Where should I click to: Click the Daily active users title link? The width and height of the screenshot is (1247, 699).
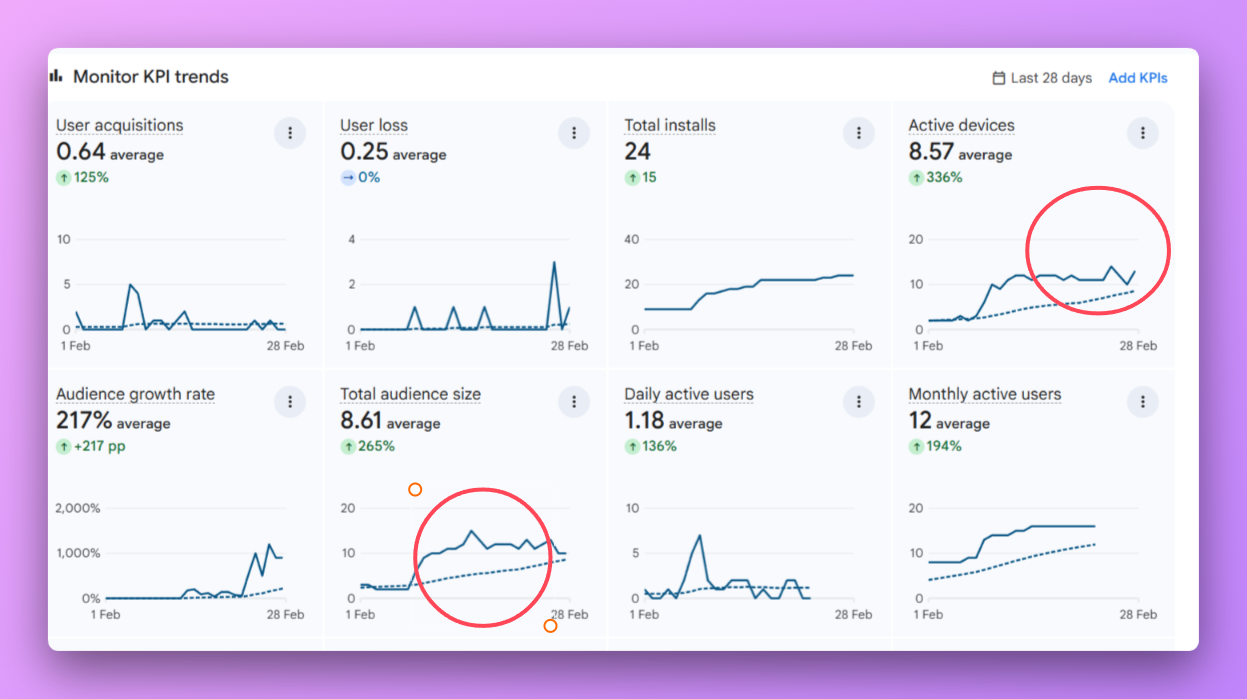click(689, 394)
